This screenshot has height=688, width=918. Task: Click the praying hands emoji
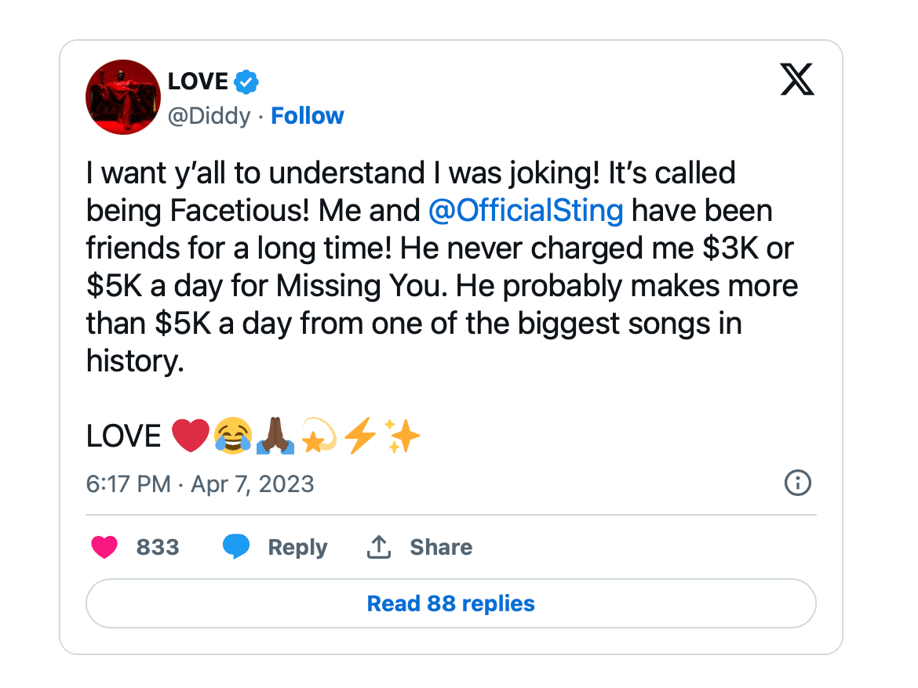[276, 436]
